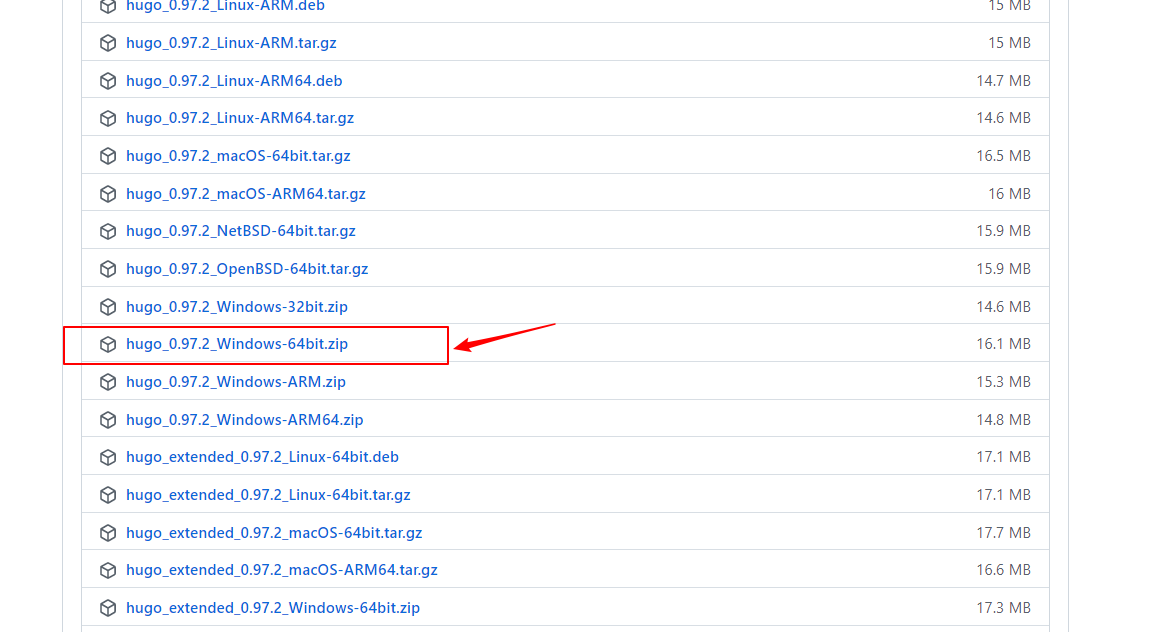Download hugo_extended_0.97.2_Linux-64bit.tar.gz

pyautogui.click(x=268, y=495)
